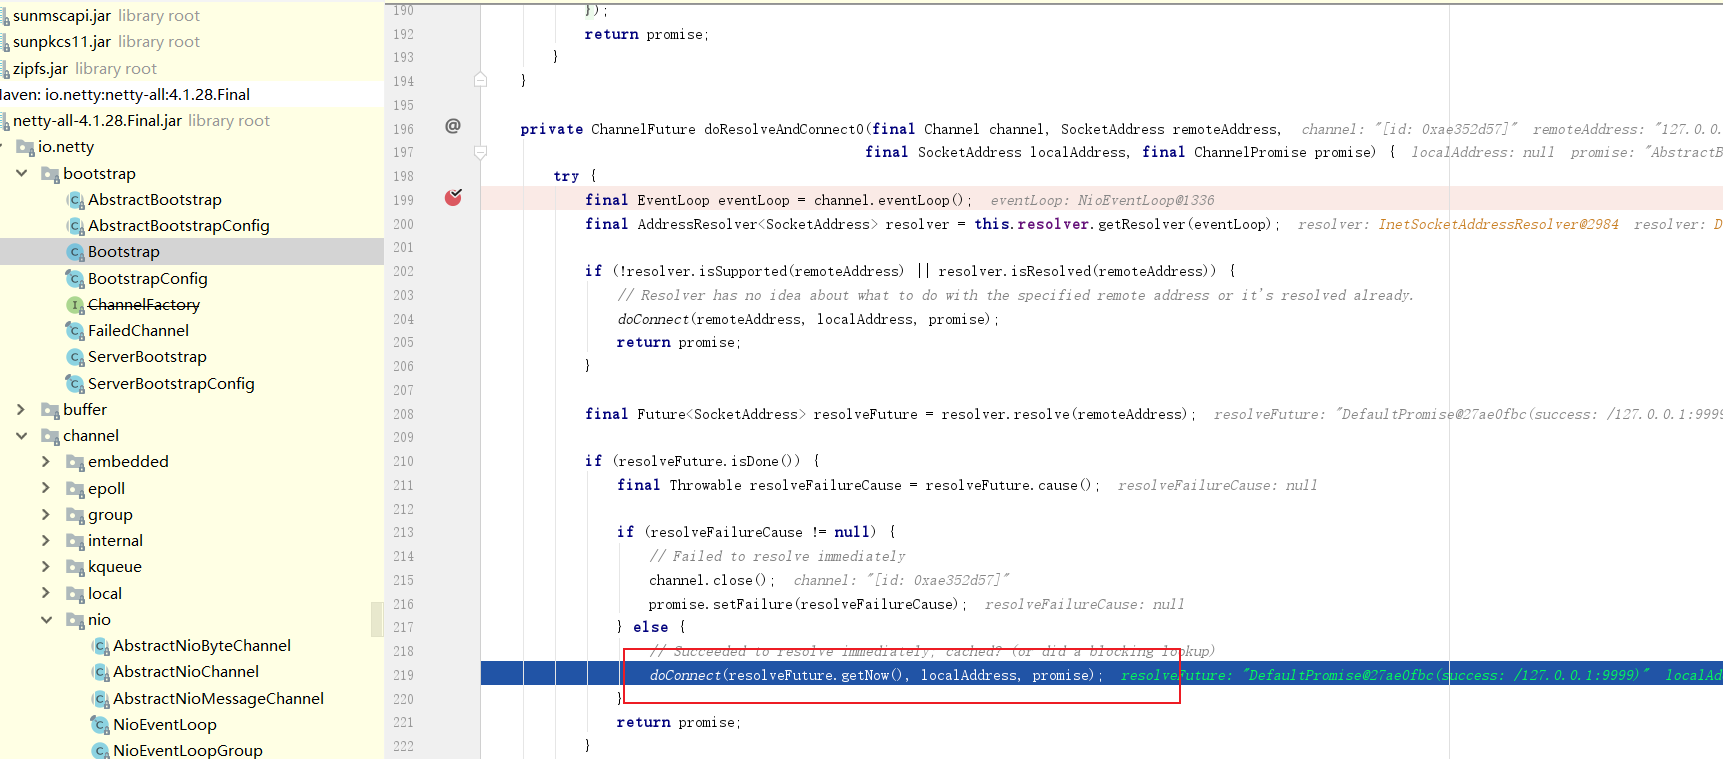Click line number 208 in the gutter
This screenshot has width=1723, height=759.
(403, 414)
